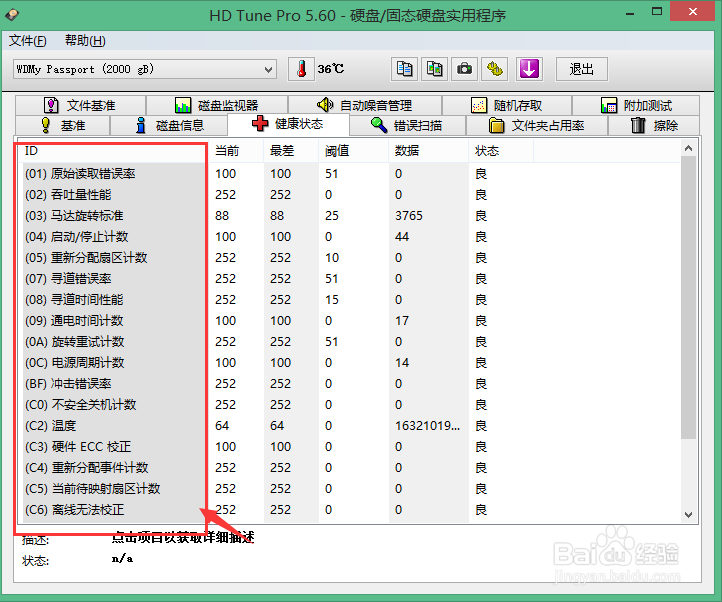Switch to the 文件基准 tab
722x602 pixels.
(x=81, y=105)
